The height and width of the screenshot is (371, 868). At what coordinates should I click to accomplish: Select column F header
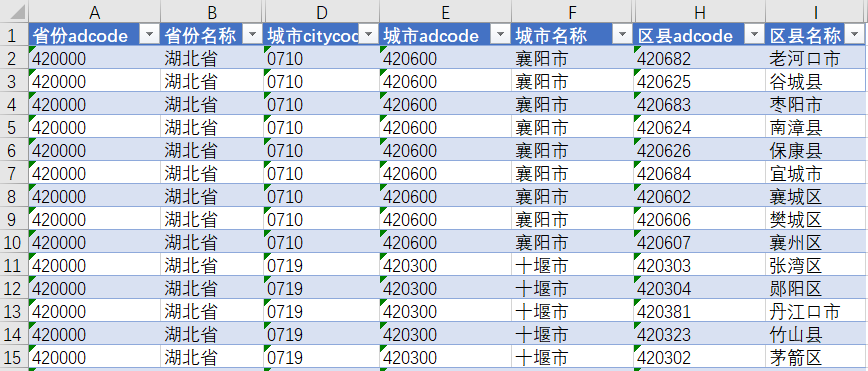[x=572, y=12]
